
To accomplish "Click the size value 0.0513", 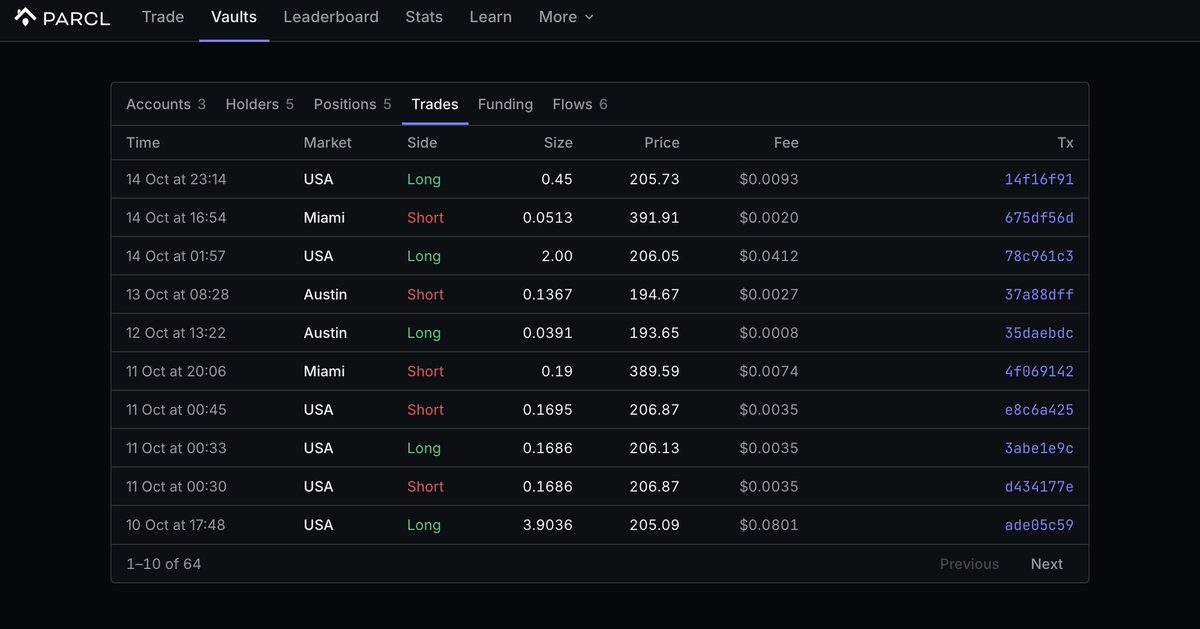I will pyautogui.click(x=548, y=218).
